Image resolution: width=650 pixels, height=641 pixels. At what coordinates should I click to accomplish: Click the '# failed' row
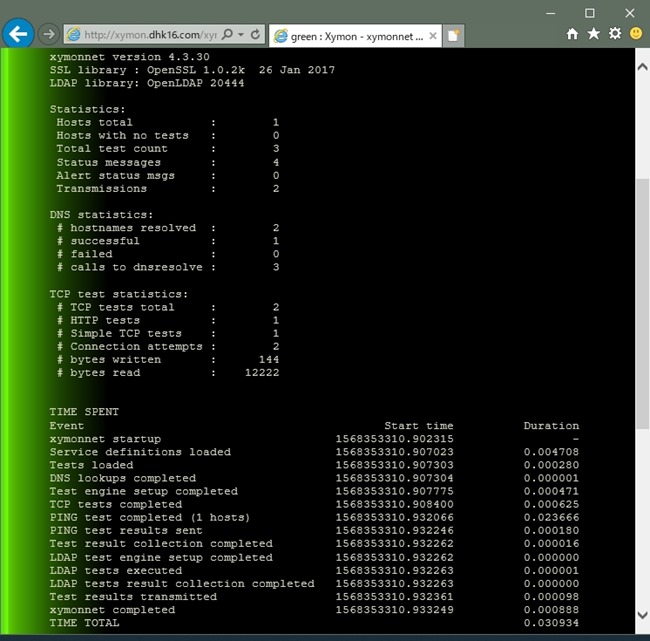(168, 254)
